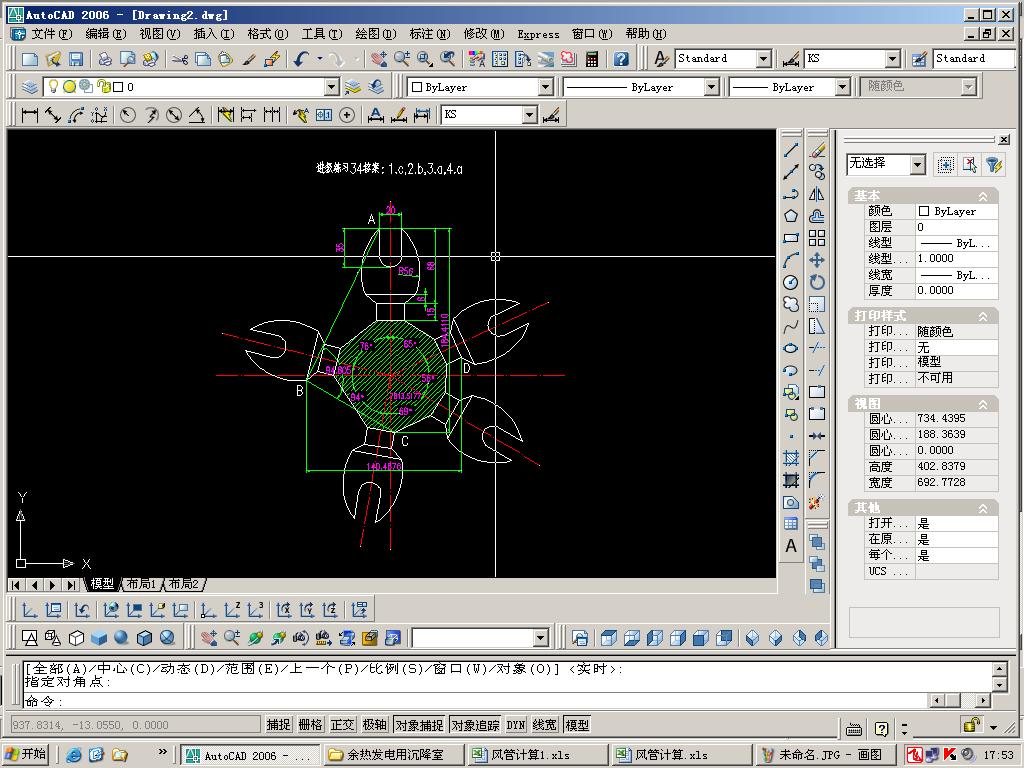Toggle 模型 model space button in status bar
The width and height of the screenshot is (1024, 768).
[577, 725]
